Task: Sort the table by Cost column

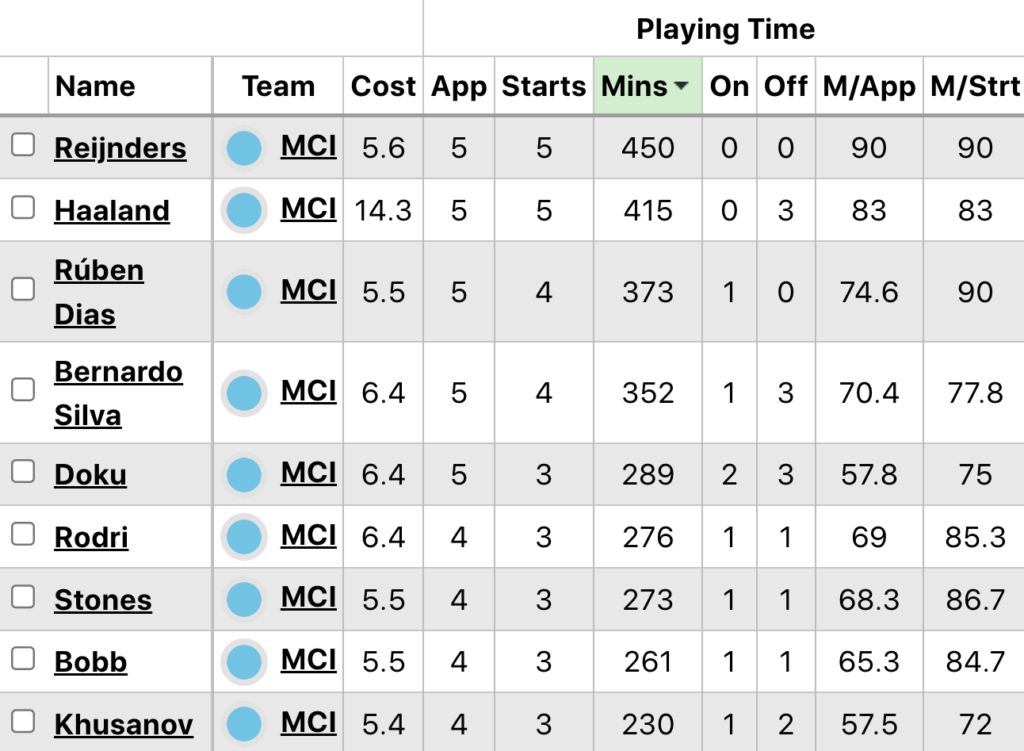Action: (x=383, y=87)
